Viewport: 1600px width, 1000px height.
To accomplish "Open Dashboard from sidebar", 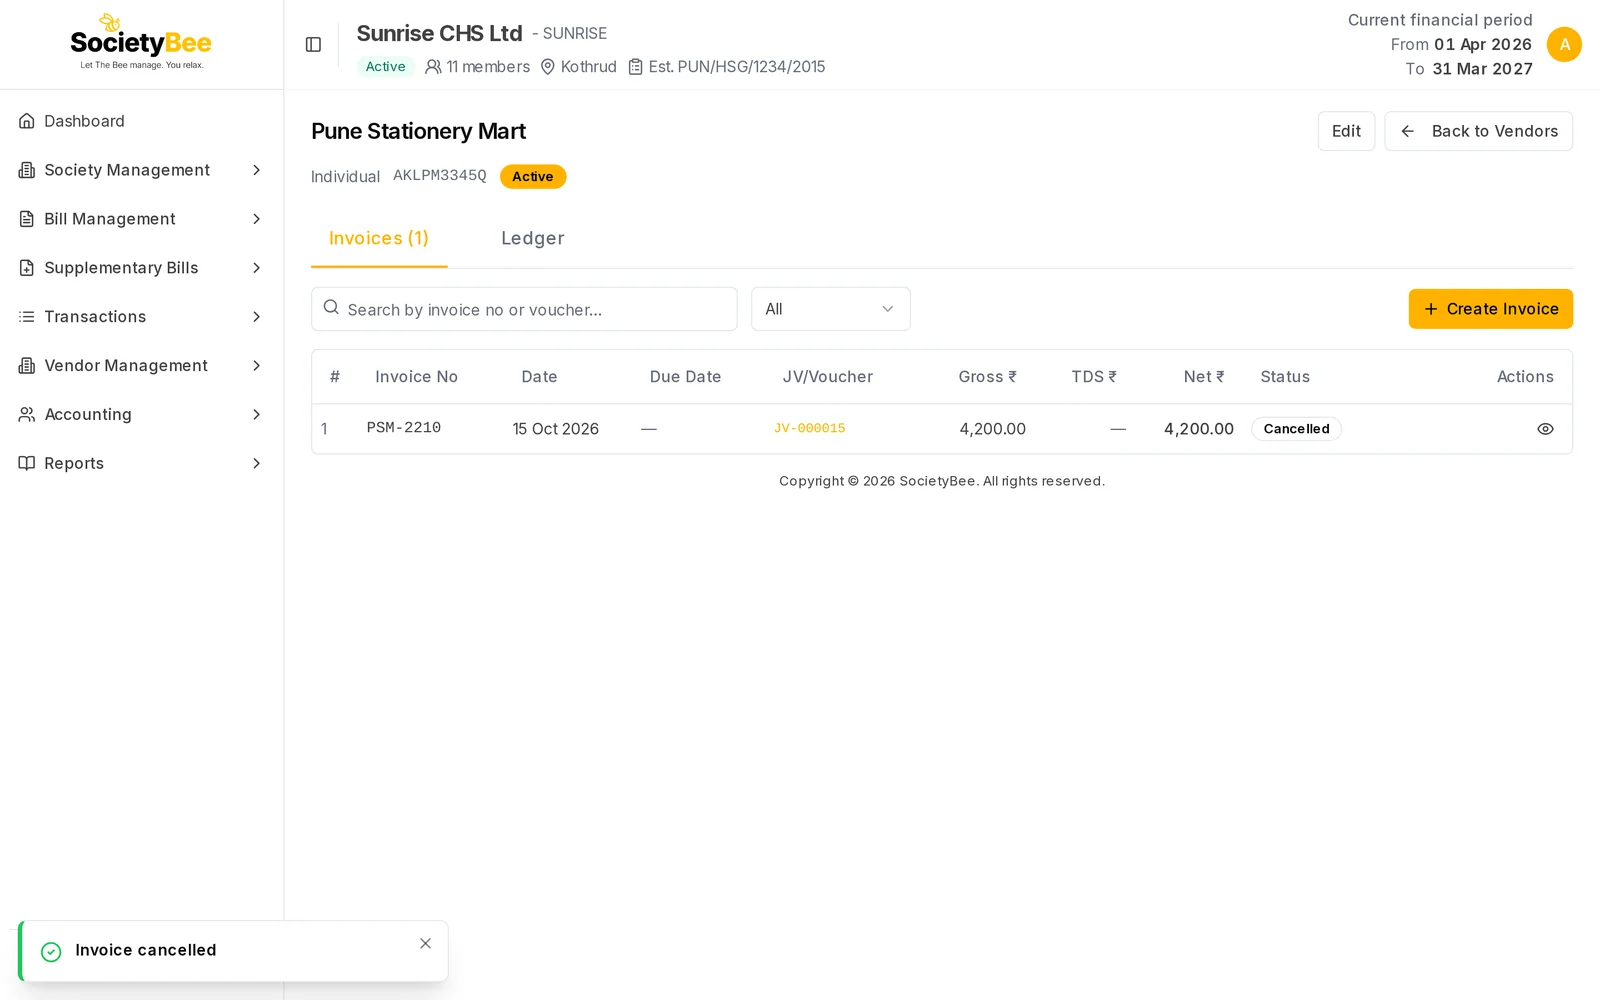I will pos(141,121).
